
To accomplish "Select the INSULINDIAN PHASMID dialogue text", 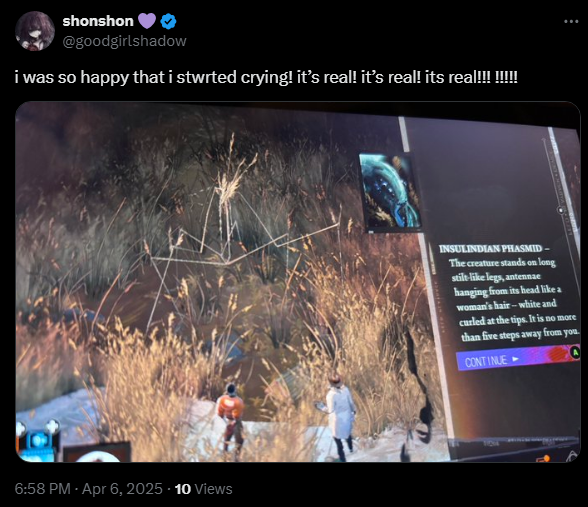I will pos(508,292).
